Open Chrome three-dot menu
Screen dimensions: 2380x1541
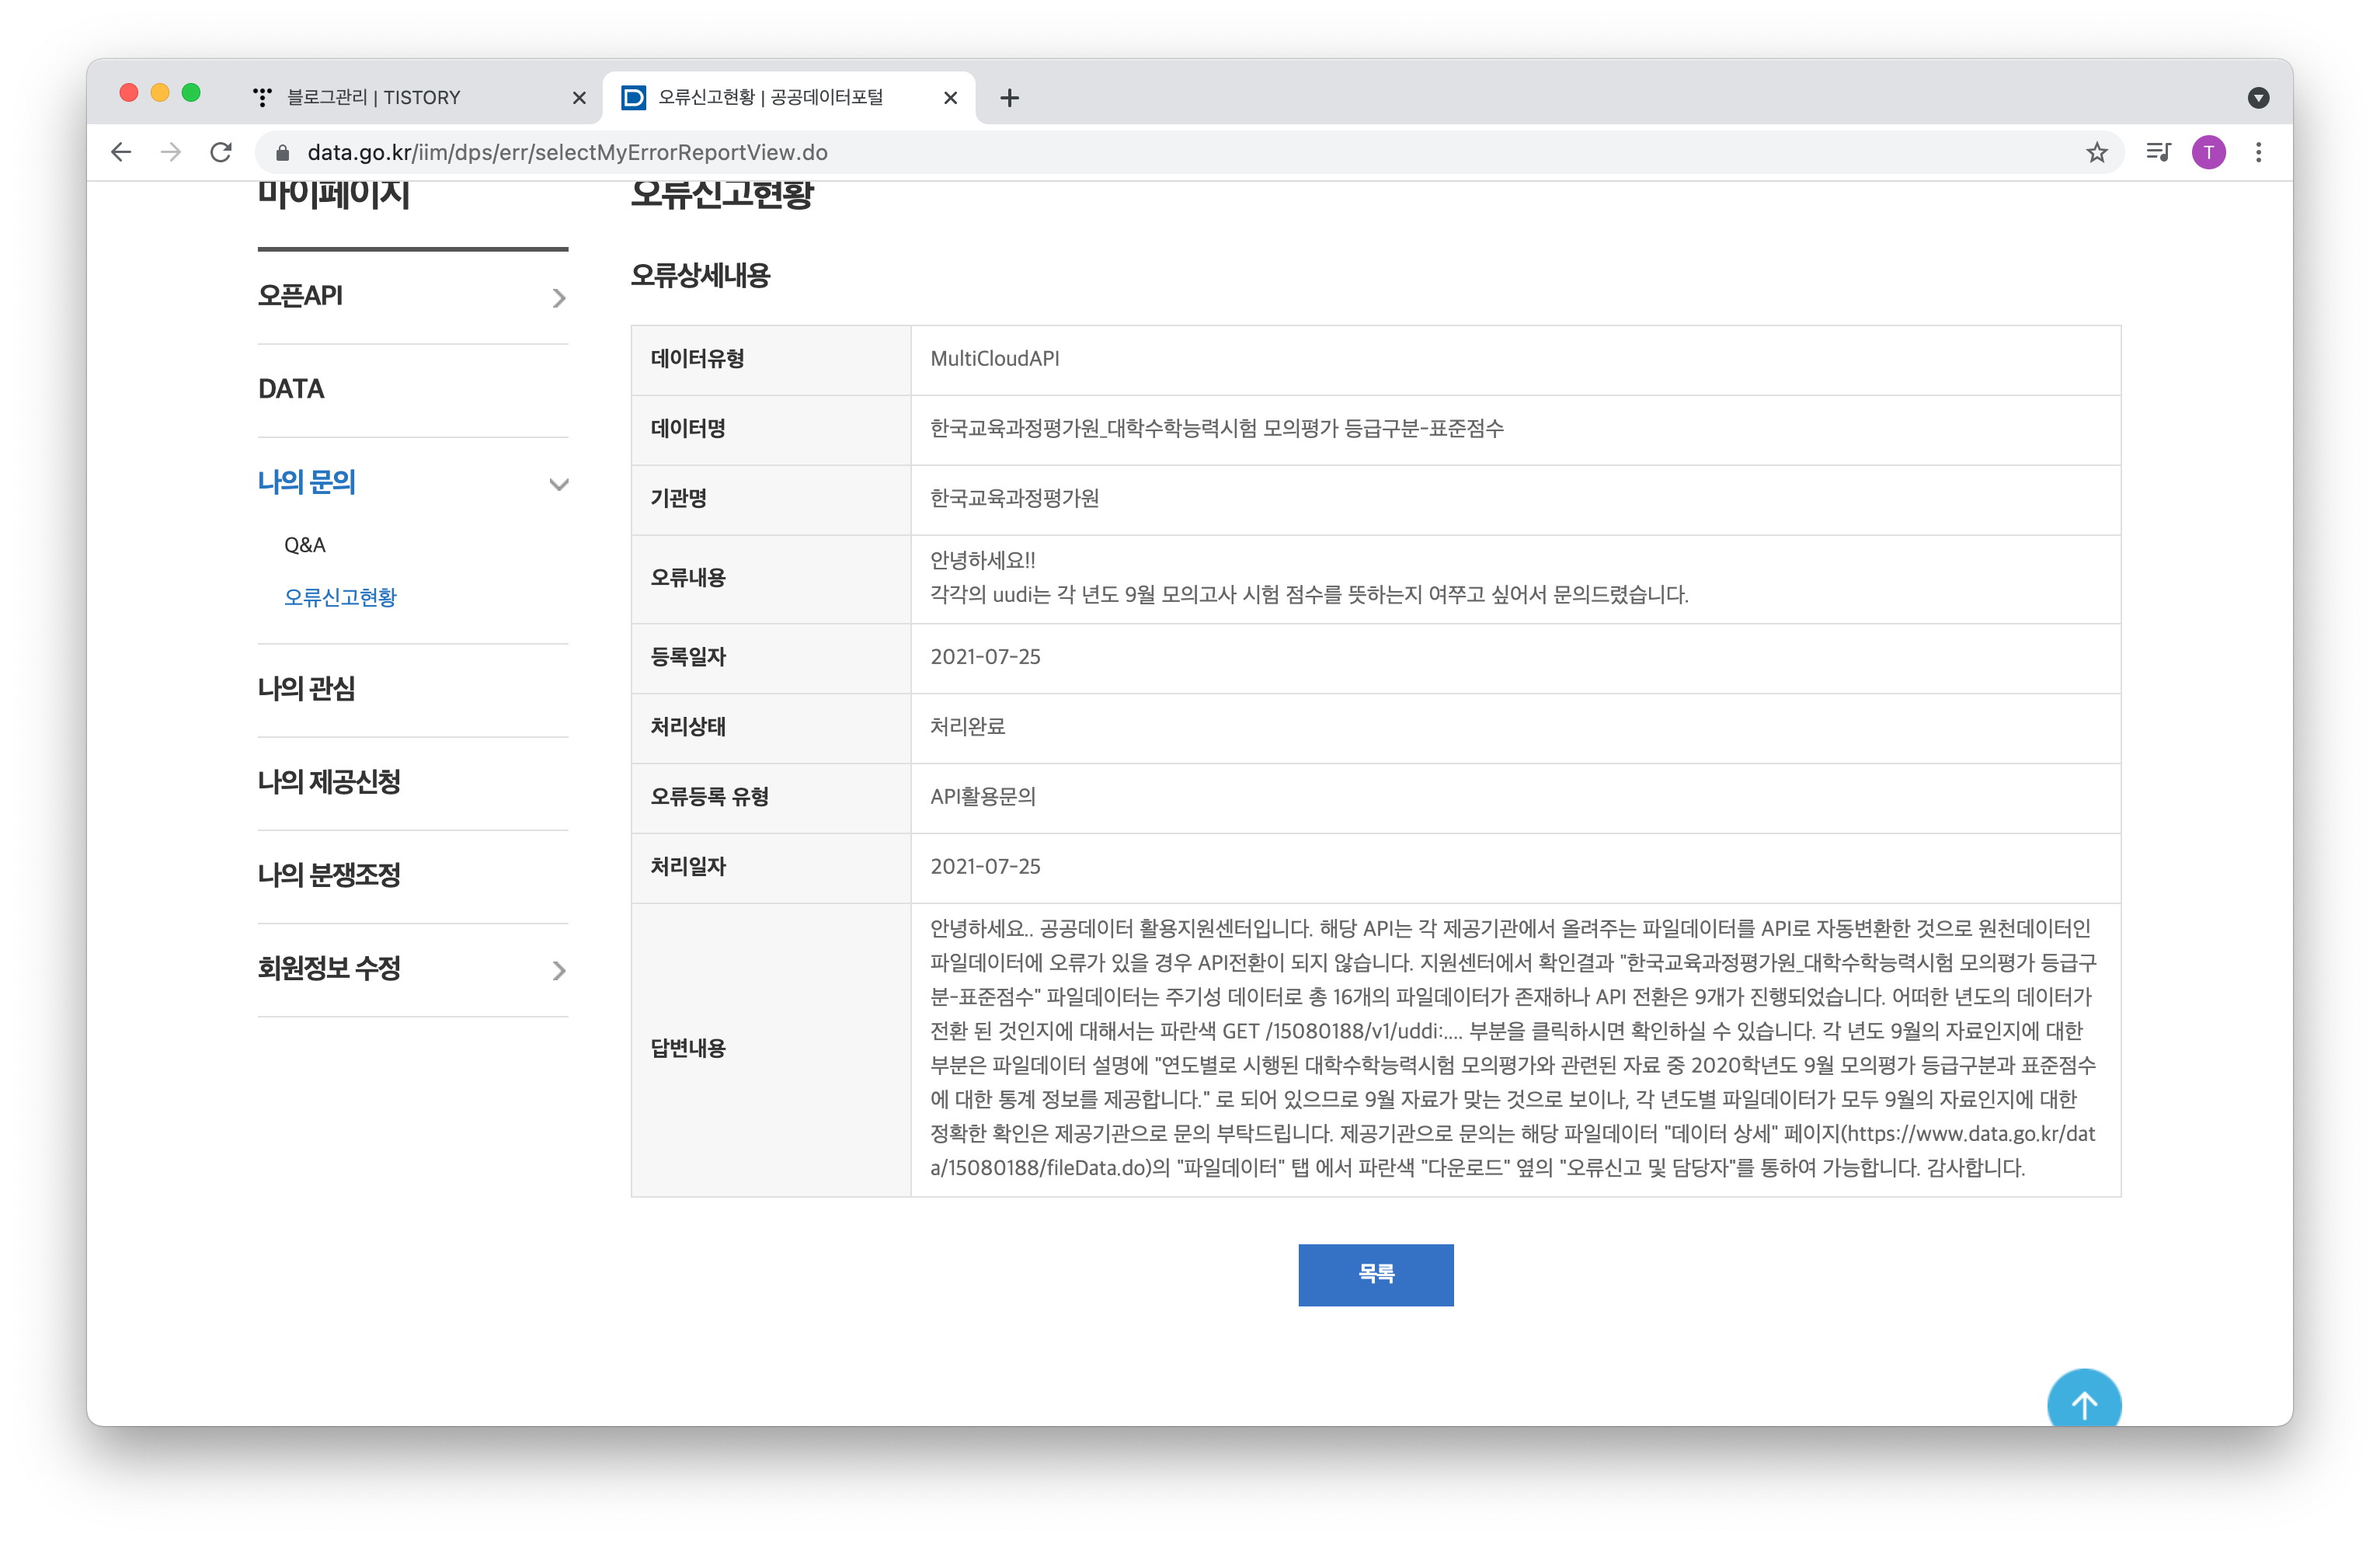(2258, 152)
